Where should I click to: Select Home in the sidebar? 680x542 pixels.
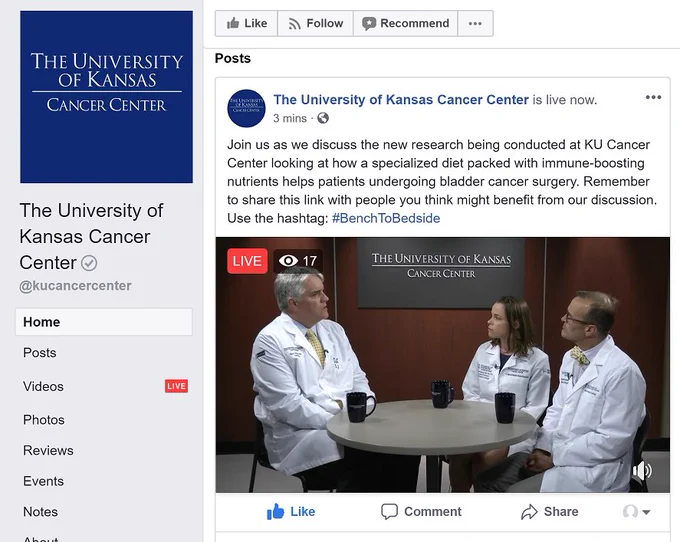(104, 322)
